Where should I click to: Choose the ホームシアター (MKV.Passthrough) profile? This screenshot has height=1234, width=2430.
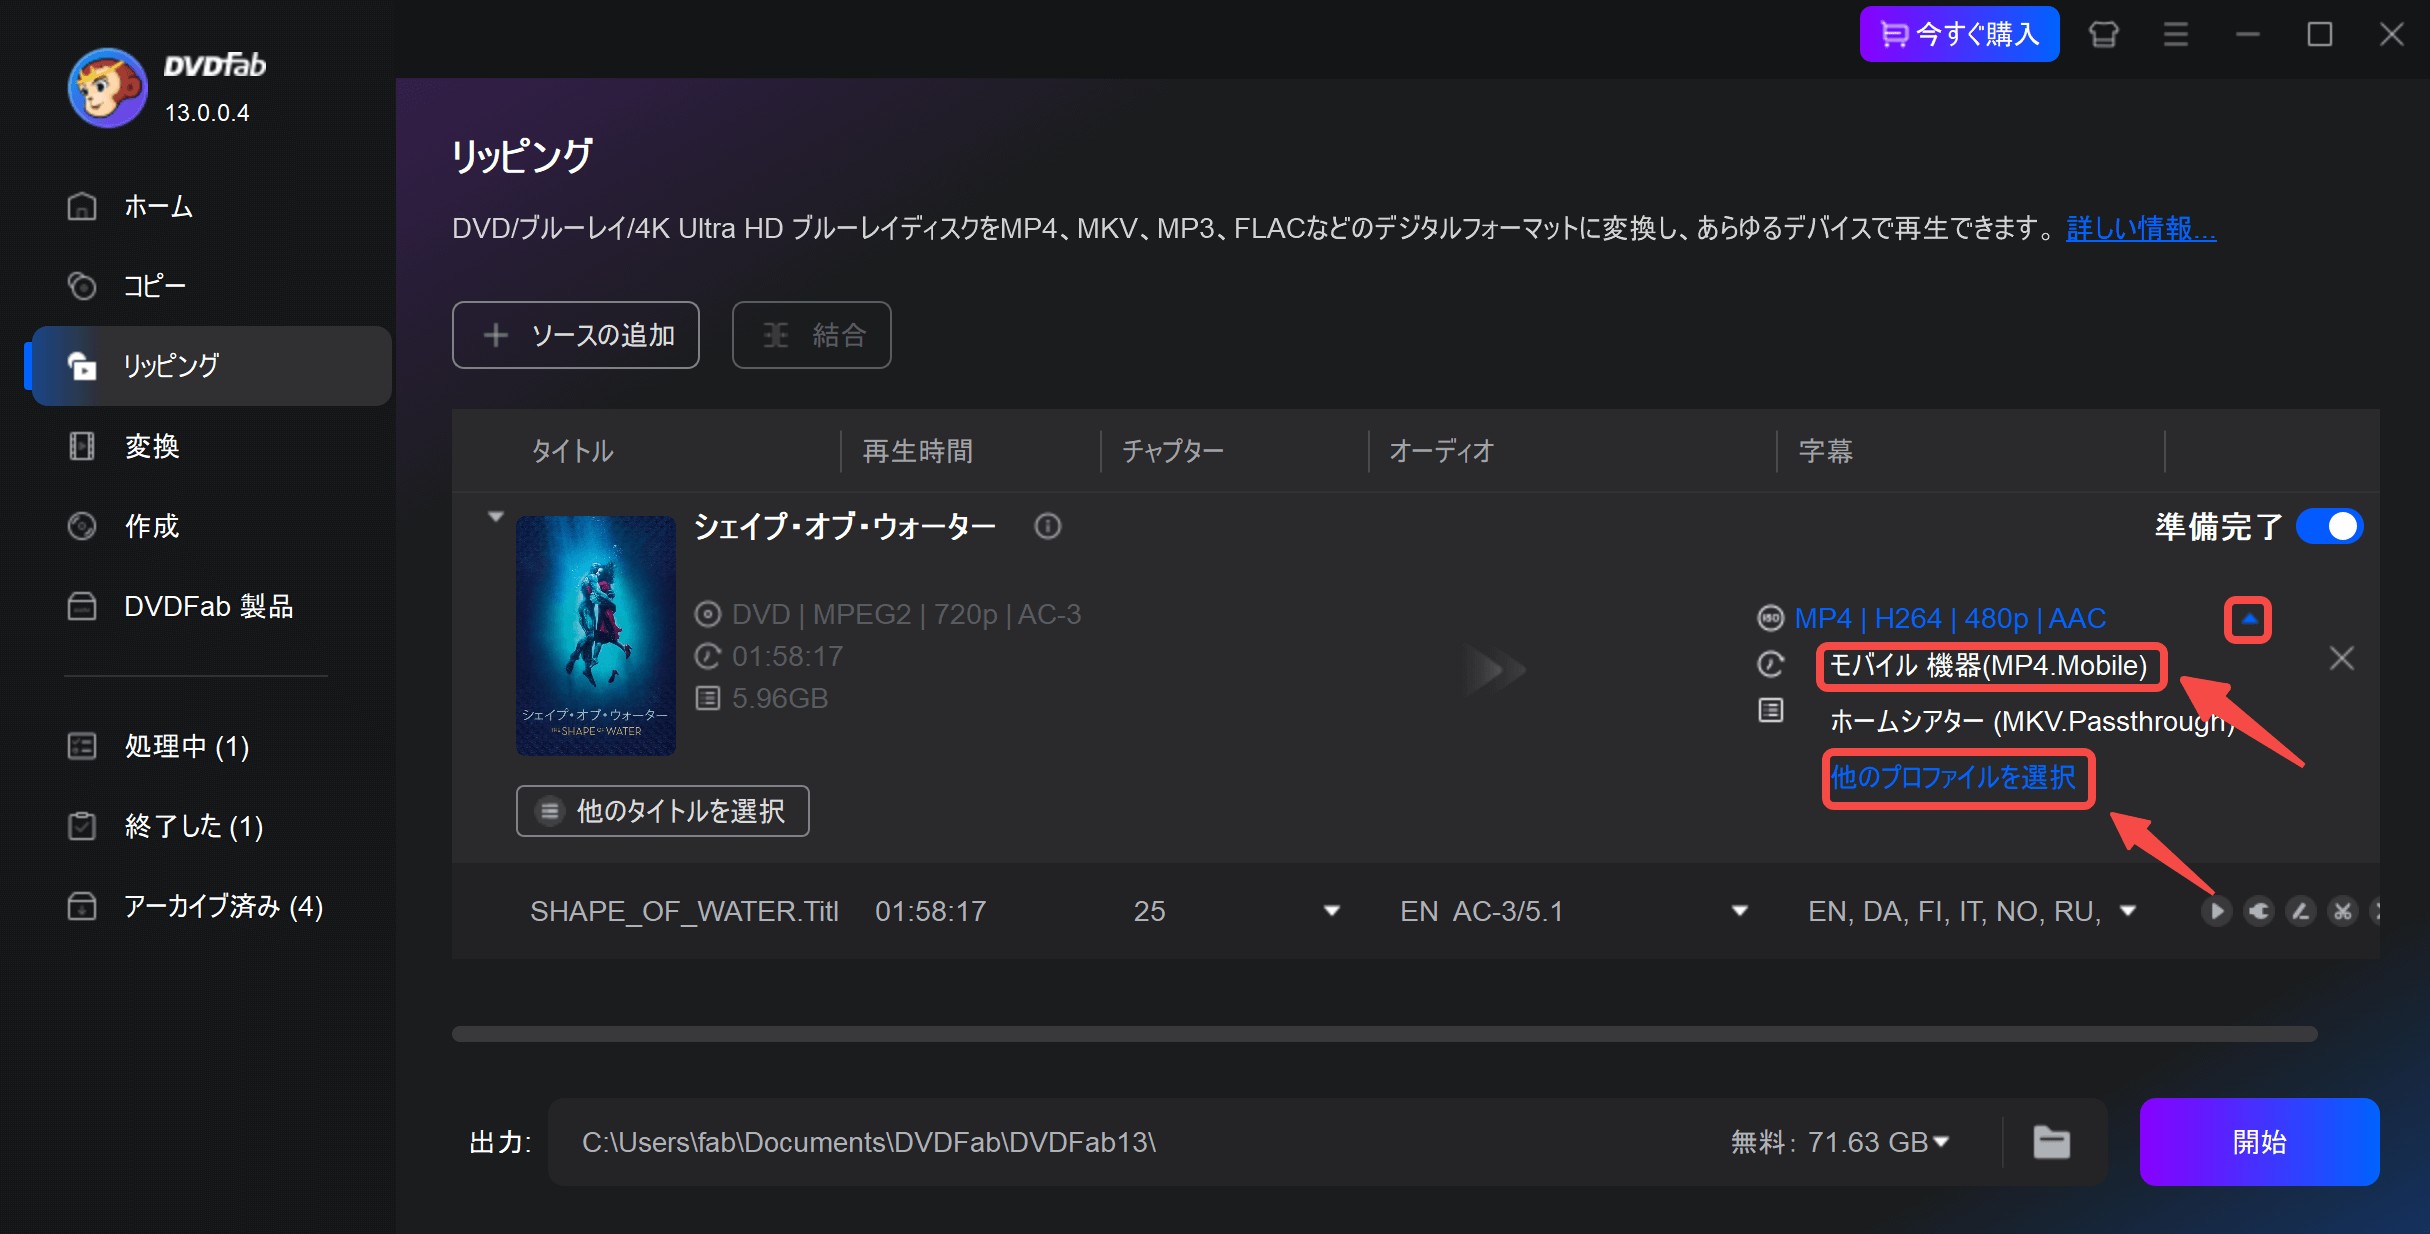coord(2030,721)
